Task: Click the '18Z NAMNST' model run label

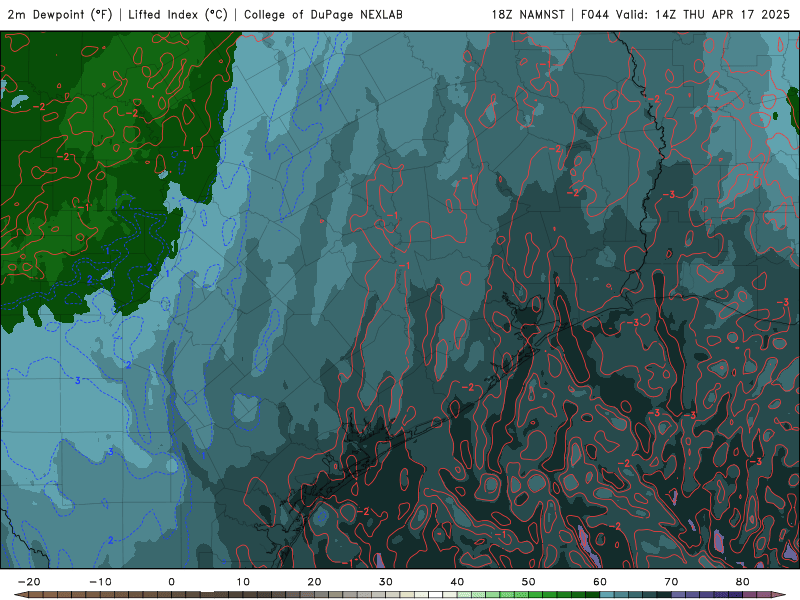Action: pos(528,14)
